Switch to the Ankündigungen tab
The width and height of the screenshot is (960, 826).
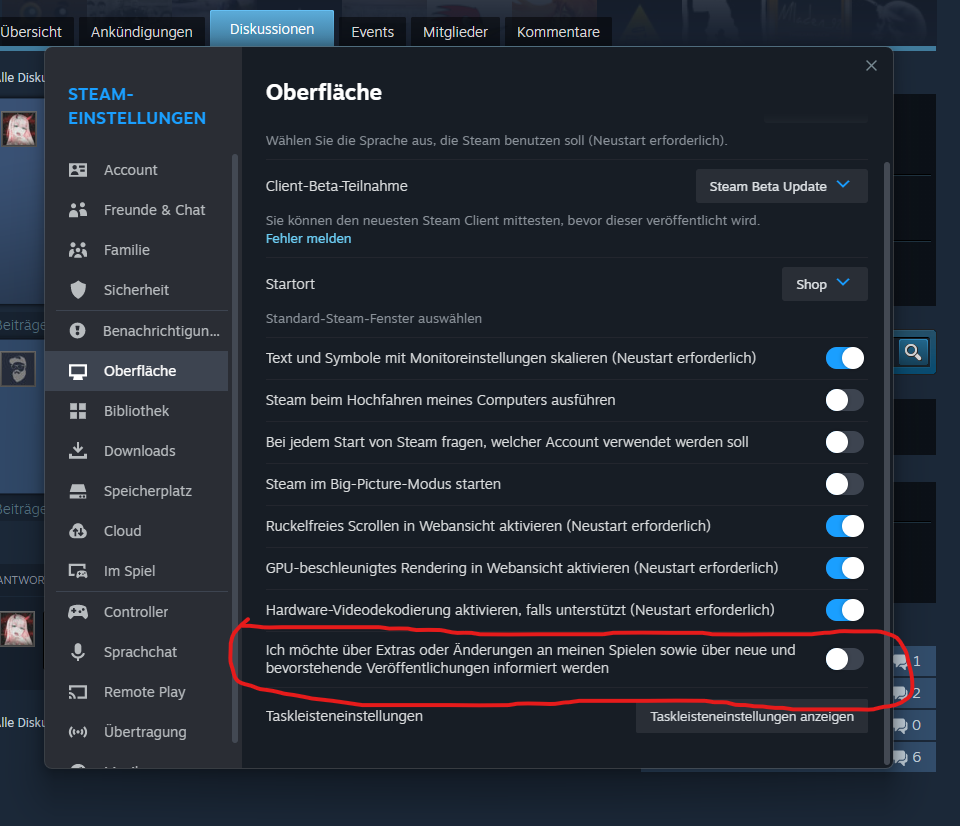click(x=141, y=32)
